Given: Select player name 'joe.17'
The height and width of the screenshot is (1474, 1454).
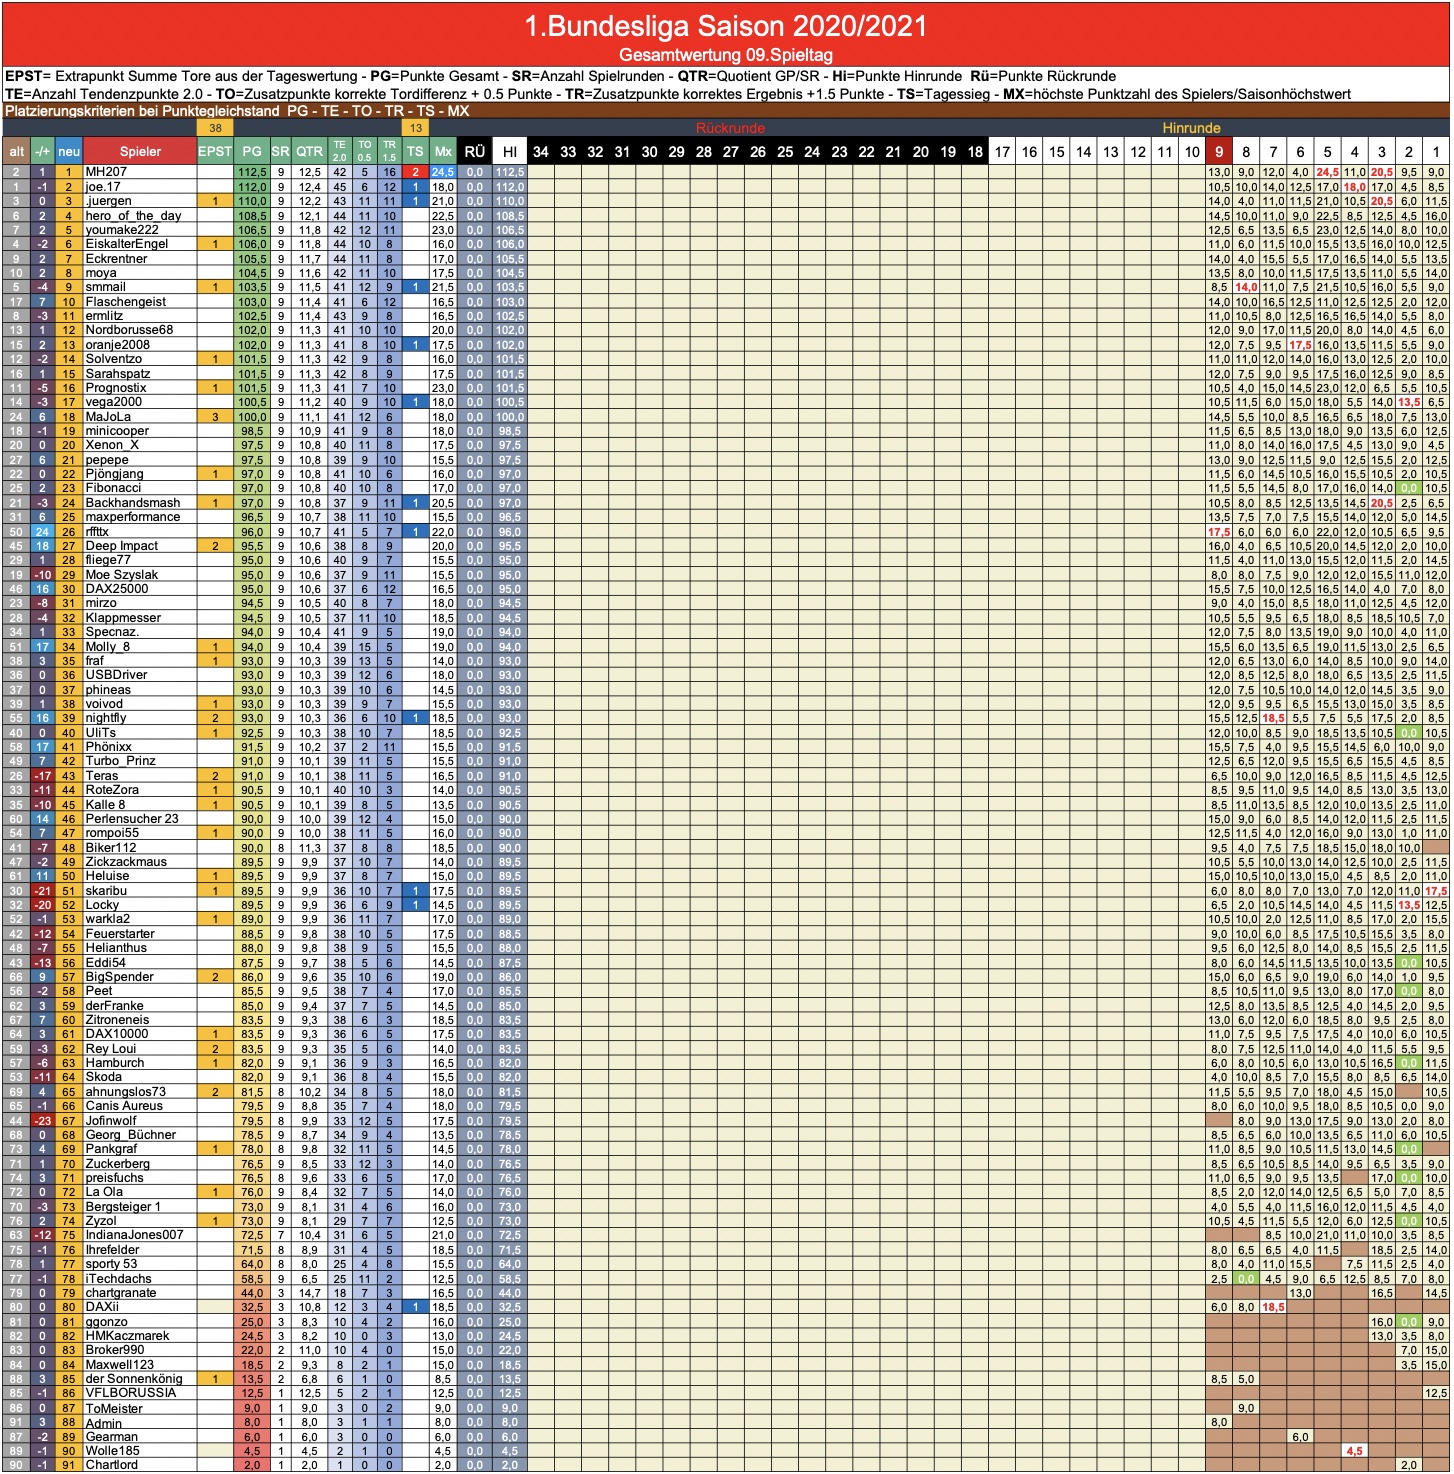Looking at the screenshot, I should (103, 187).
